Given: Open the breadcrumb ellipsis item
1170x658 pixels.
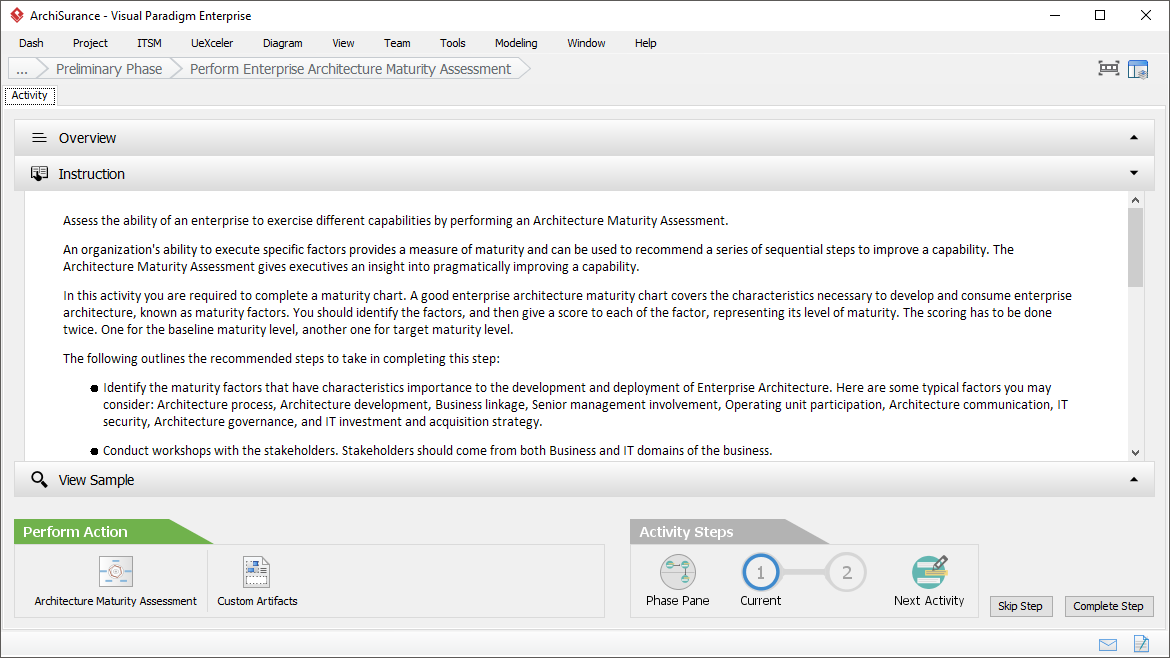Looking at the screenshot, I should point(22,69).
